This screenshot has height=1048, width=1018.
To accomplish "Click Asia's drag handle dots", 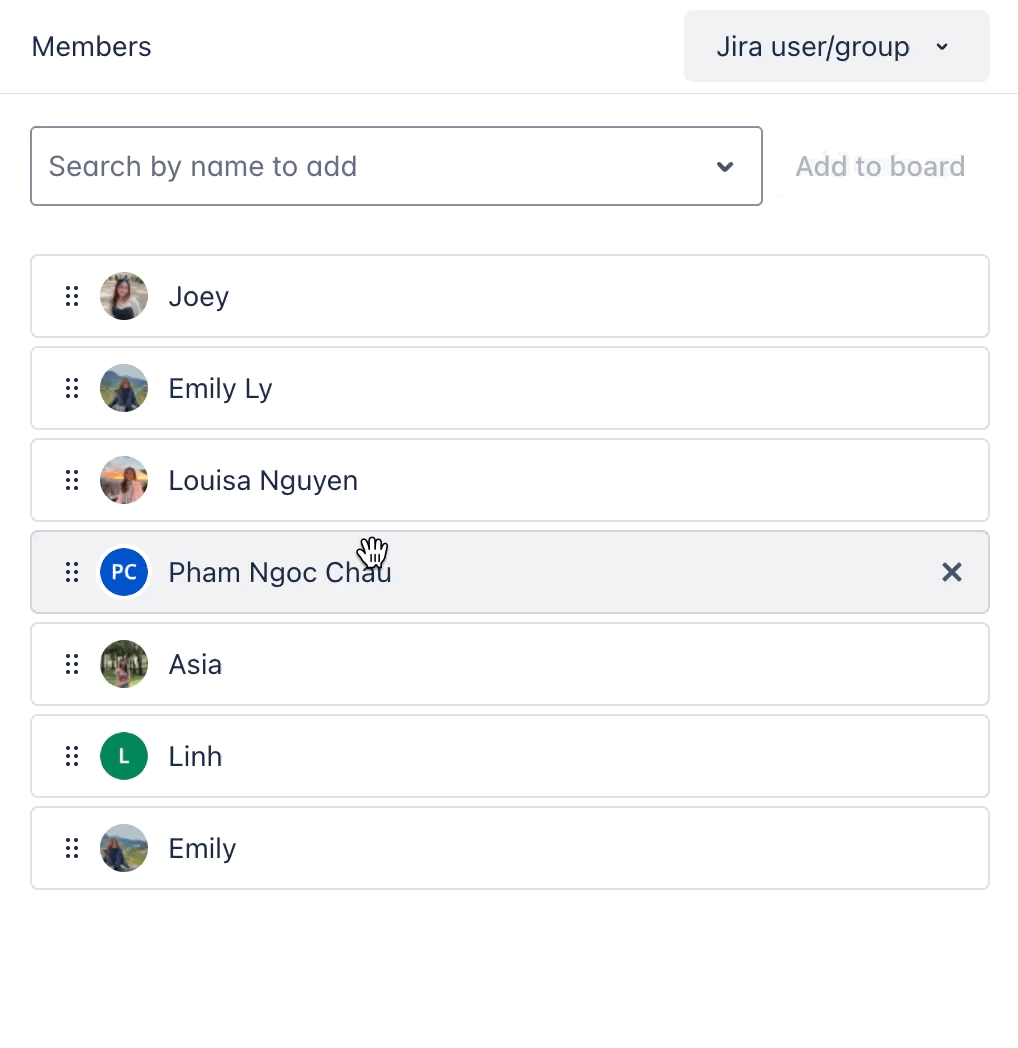I will (71, 664).
